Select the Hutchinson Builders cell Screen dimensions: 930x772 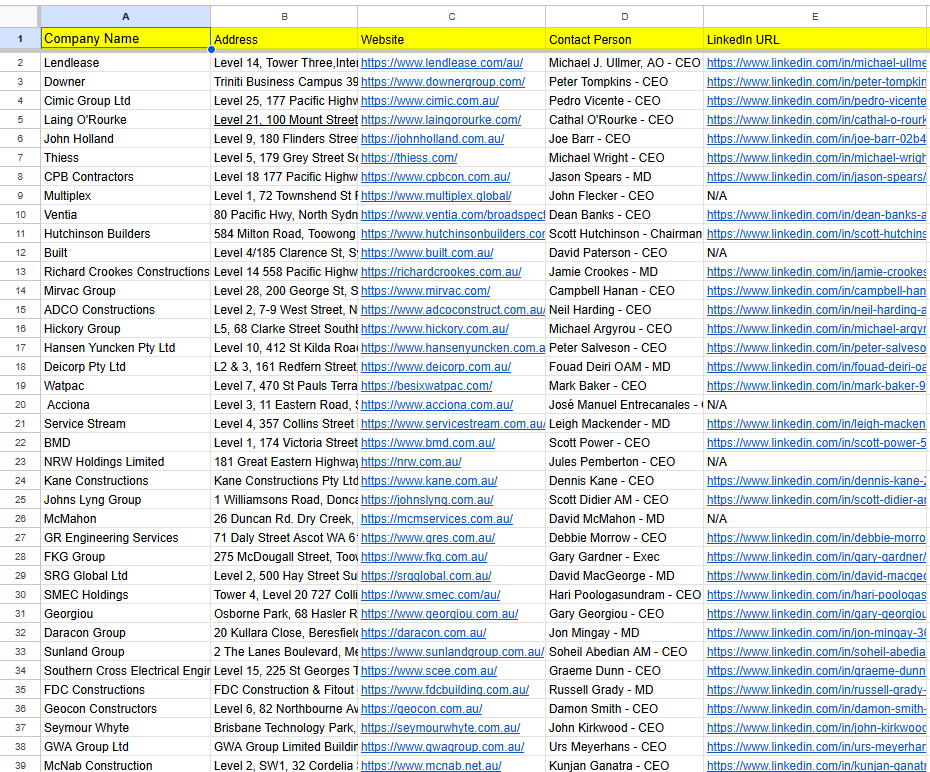[x=125, y=234]
